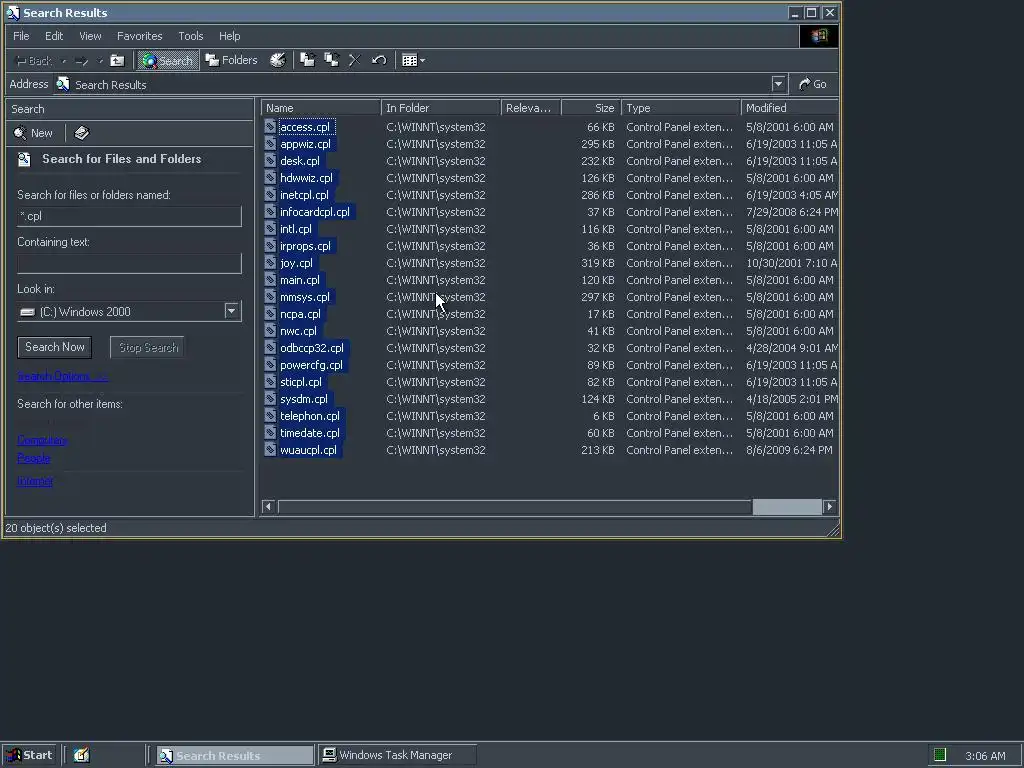Click the search help book icon
Image resolution: width=1024 pixels, height=768 pixels.
click(82, 133)
